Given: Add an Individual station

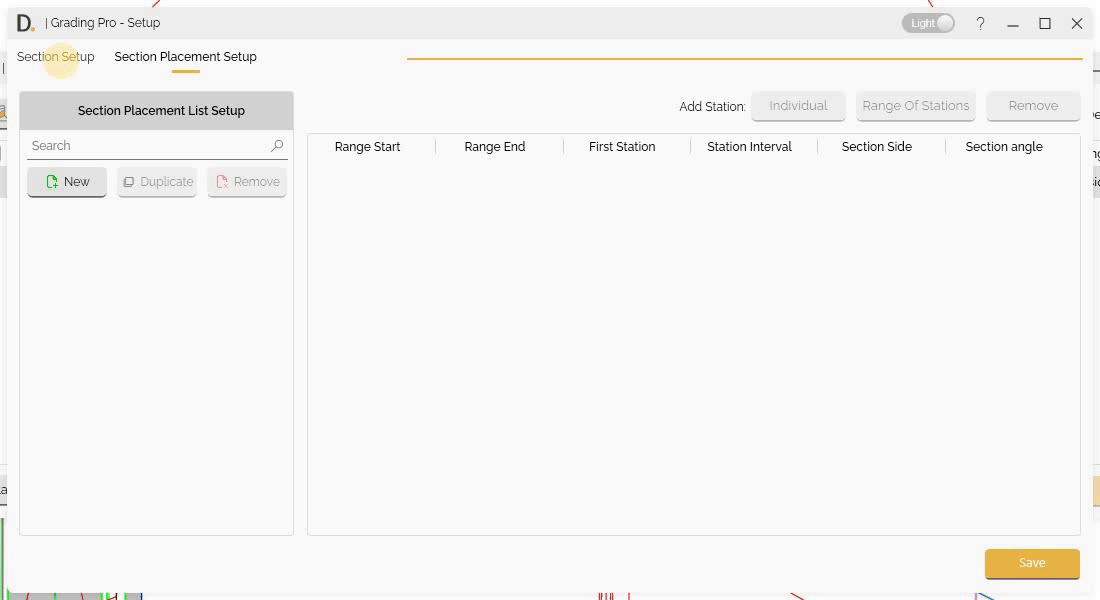Looking at the screenshot, I should click(797, 105).
